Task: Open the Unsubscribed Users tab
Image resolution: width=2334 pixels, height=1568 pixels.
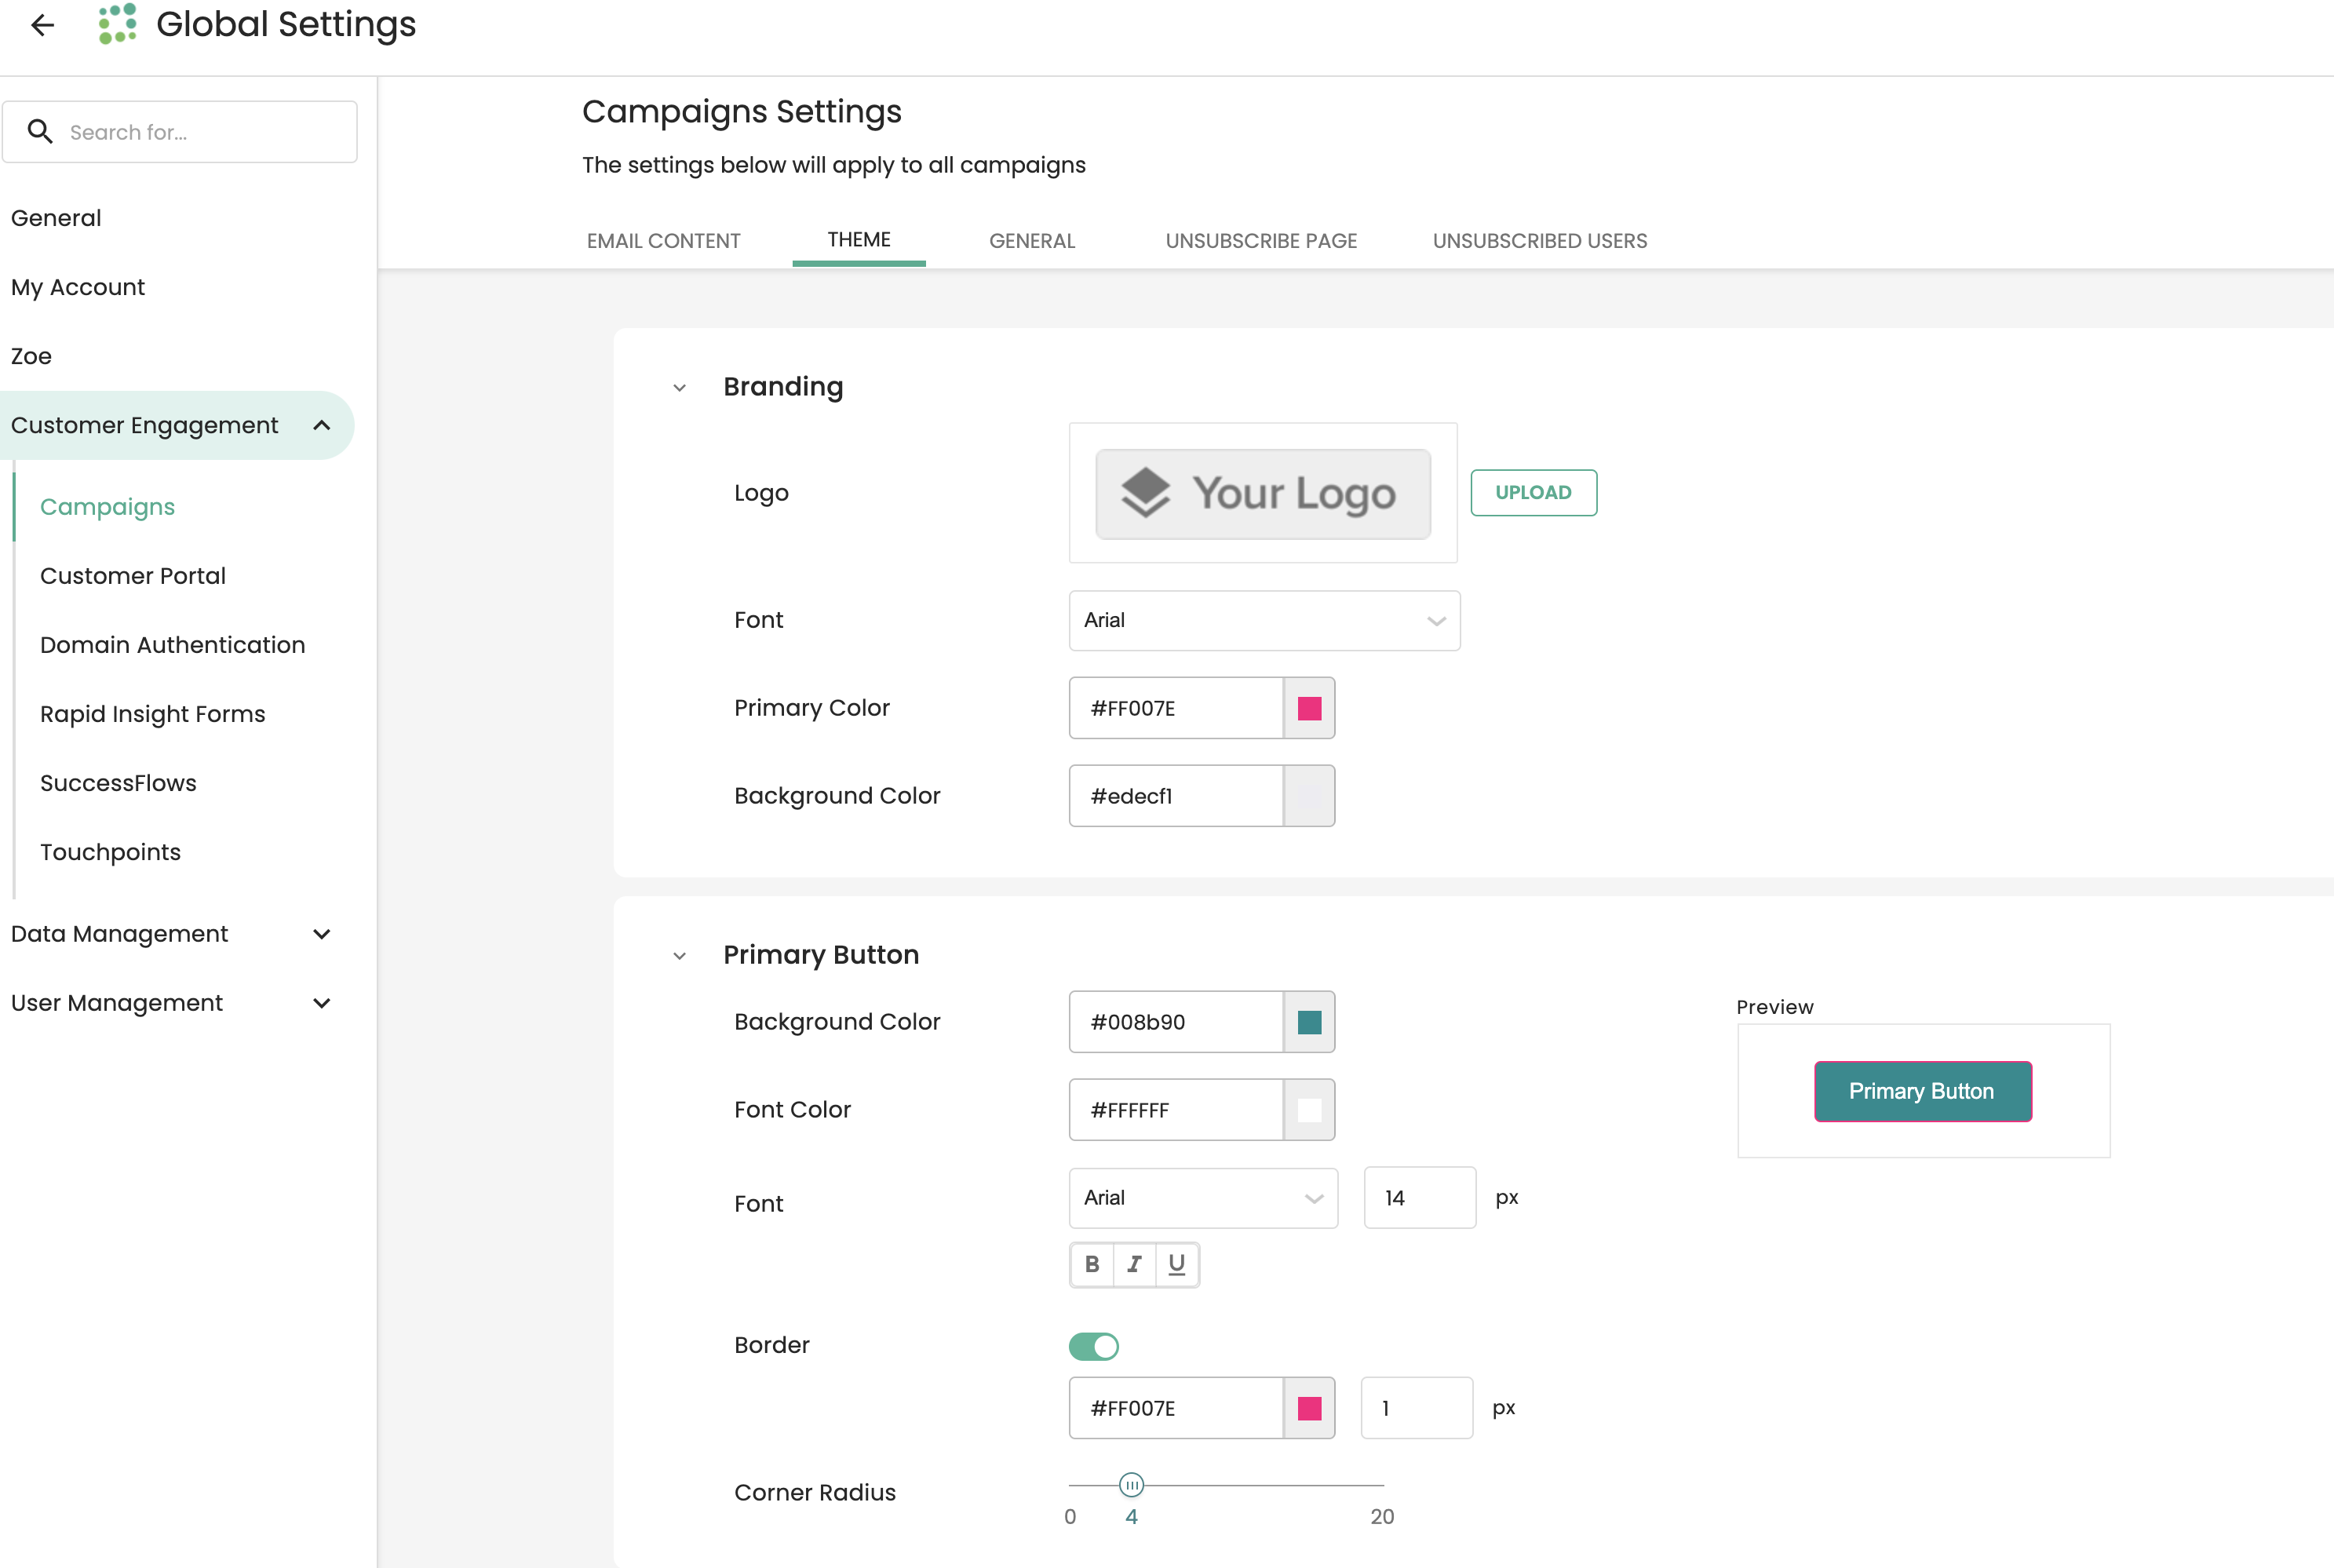Action: (x=1540, y=241)
